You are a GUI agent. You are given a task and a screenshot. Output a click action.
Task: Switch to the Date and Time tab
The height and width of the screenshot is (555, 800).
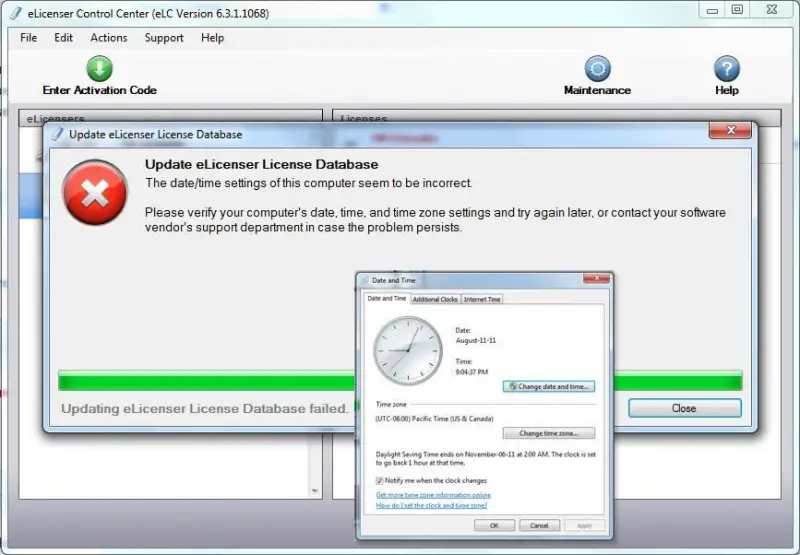386,298
